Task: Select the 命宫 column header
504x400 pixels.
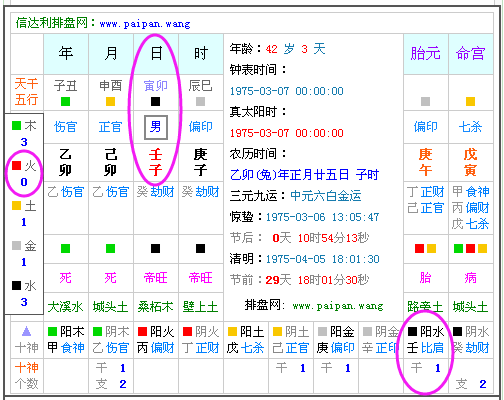Action: click(470, 53)
